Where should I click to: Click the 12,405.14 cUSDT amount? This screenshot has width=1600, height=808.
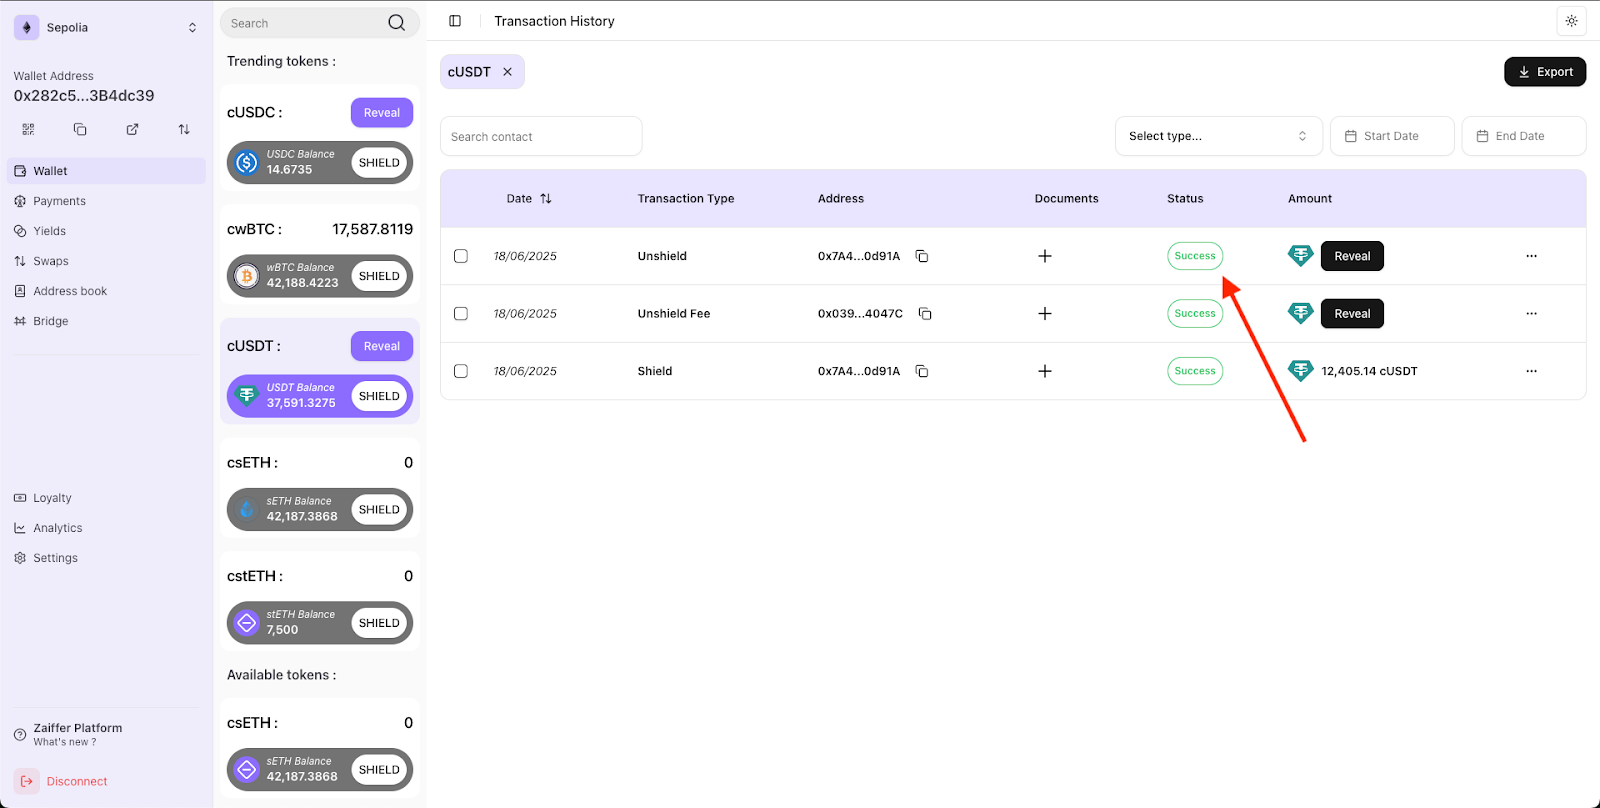(1369, 371)
